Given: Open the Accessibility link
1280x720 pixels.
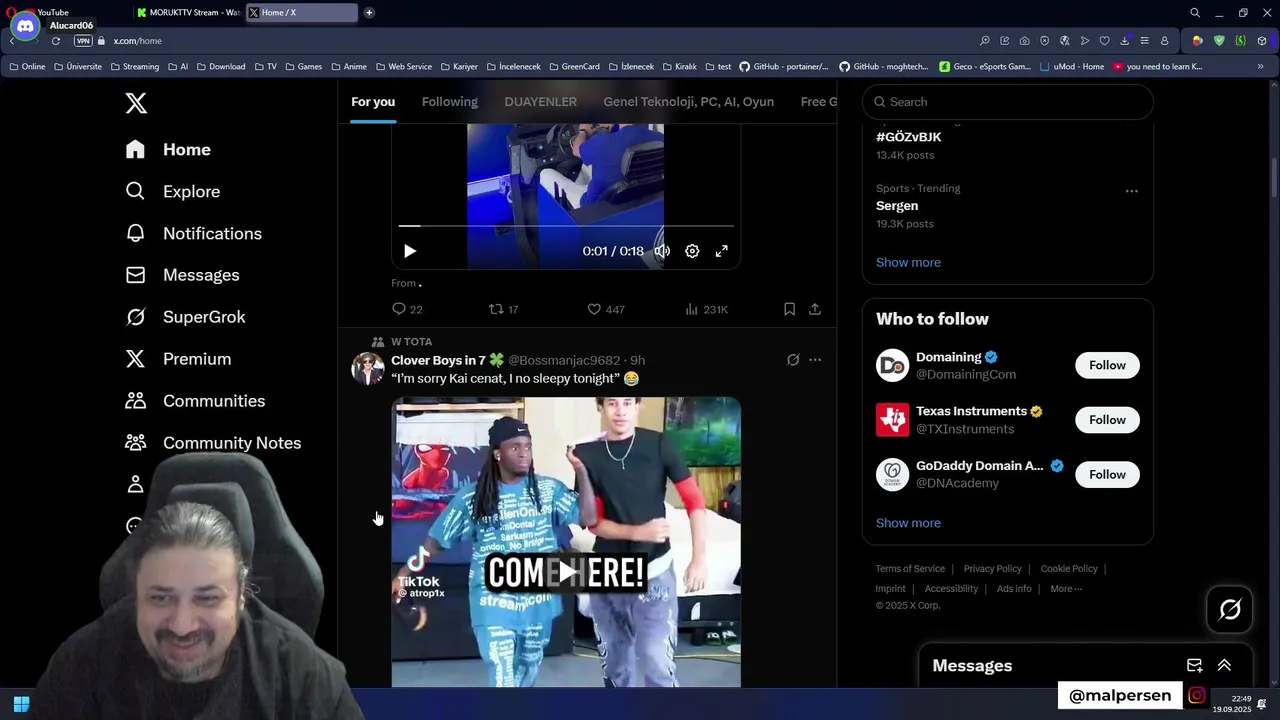Looking at the screenshot, I should pyautogui.click(x=951, y=589).
